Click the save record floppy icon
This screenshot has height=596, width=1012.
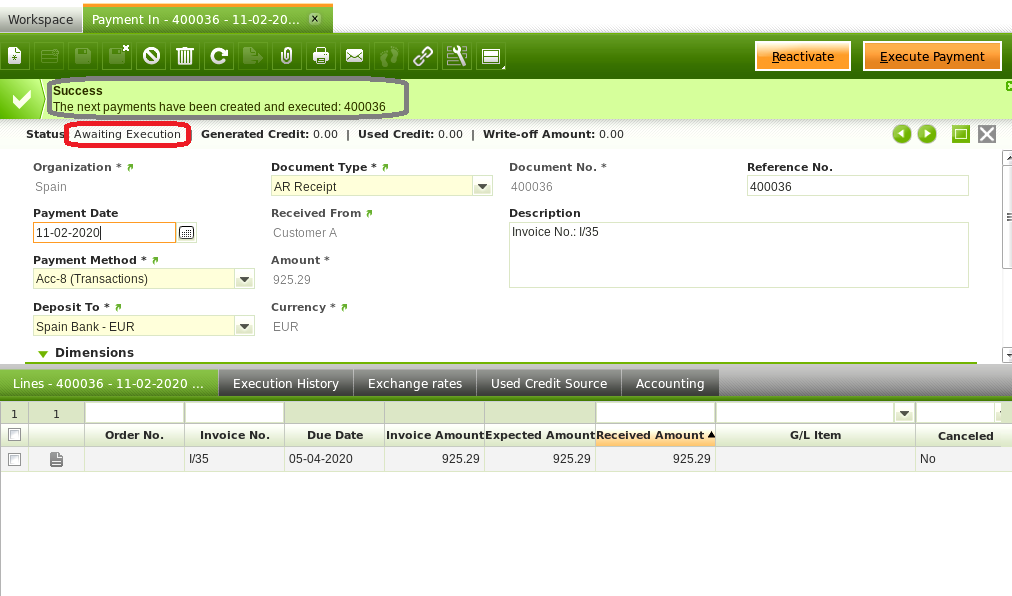pyautogui.click(x=83, y=56)
